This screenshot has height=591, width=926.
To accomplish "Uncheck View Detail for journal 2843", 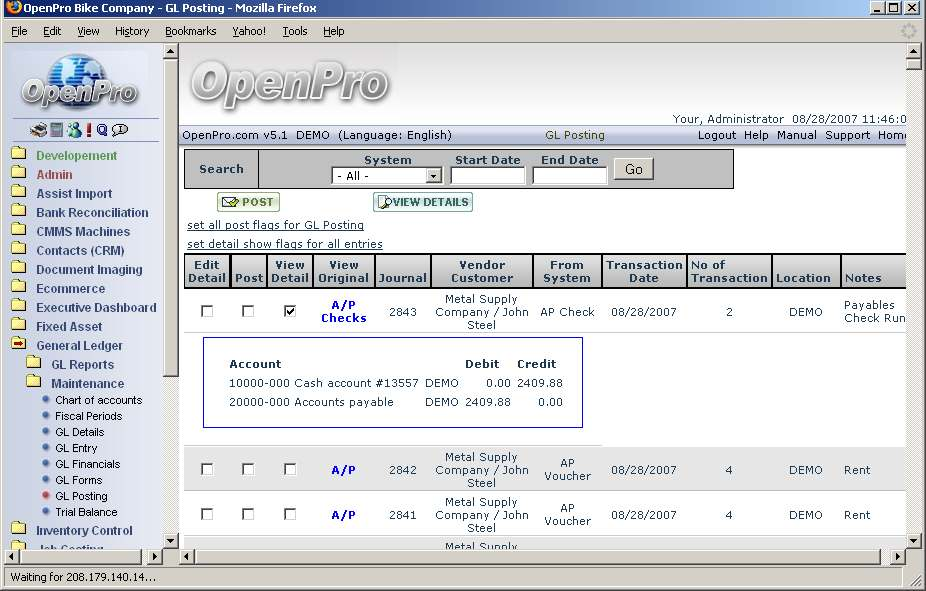I will coord(290,312).
